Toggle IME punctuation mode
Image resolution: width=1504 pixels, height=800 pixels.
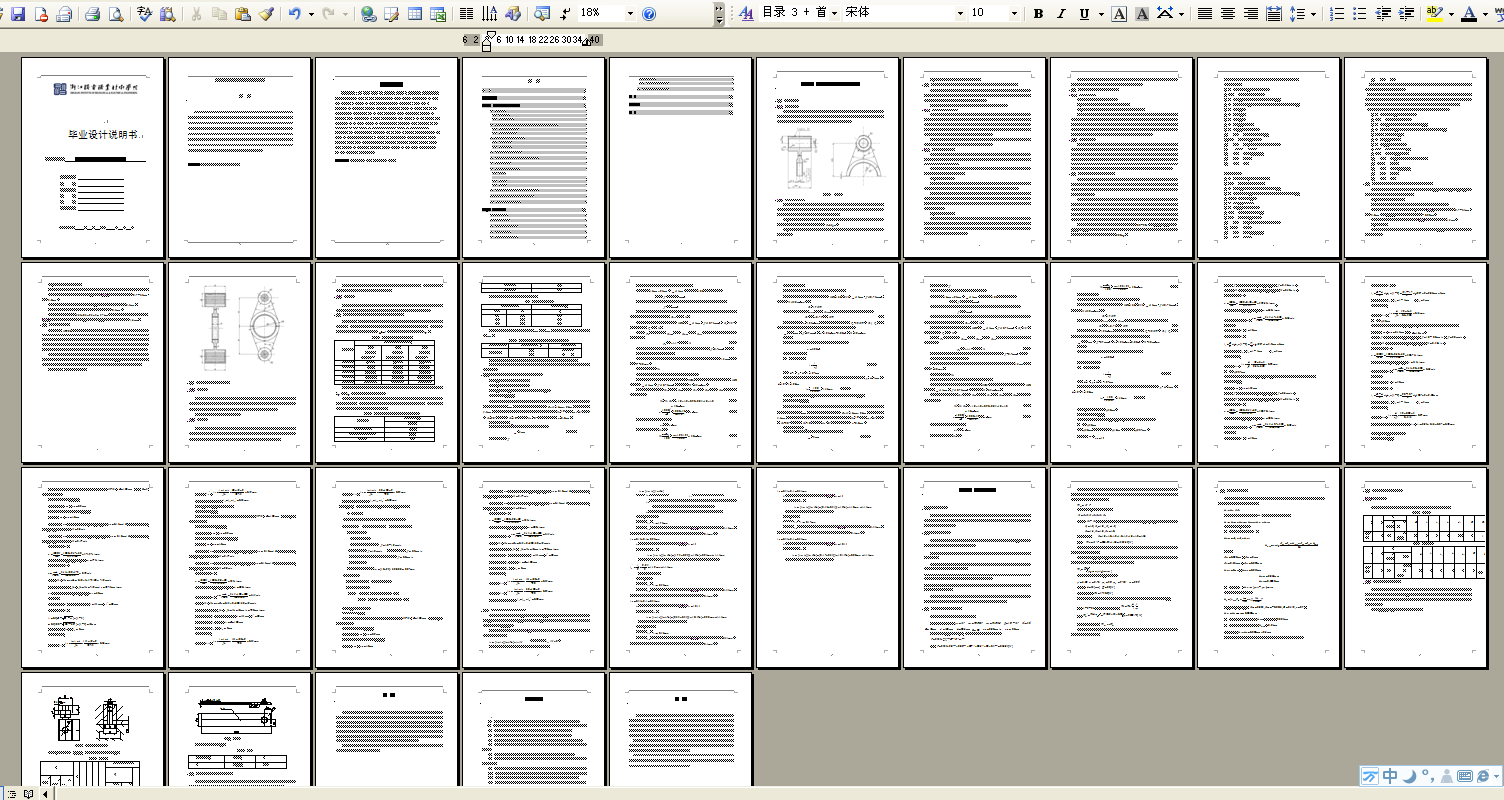pyautogui.click(x=1428, y=776)
